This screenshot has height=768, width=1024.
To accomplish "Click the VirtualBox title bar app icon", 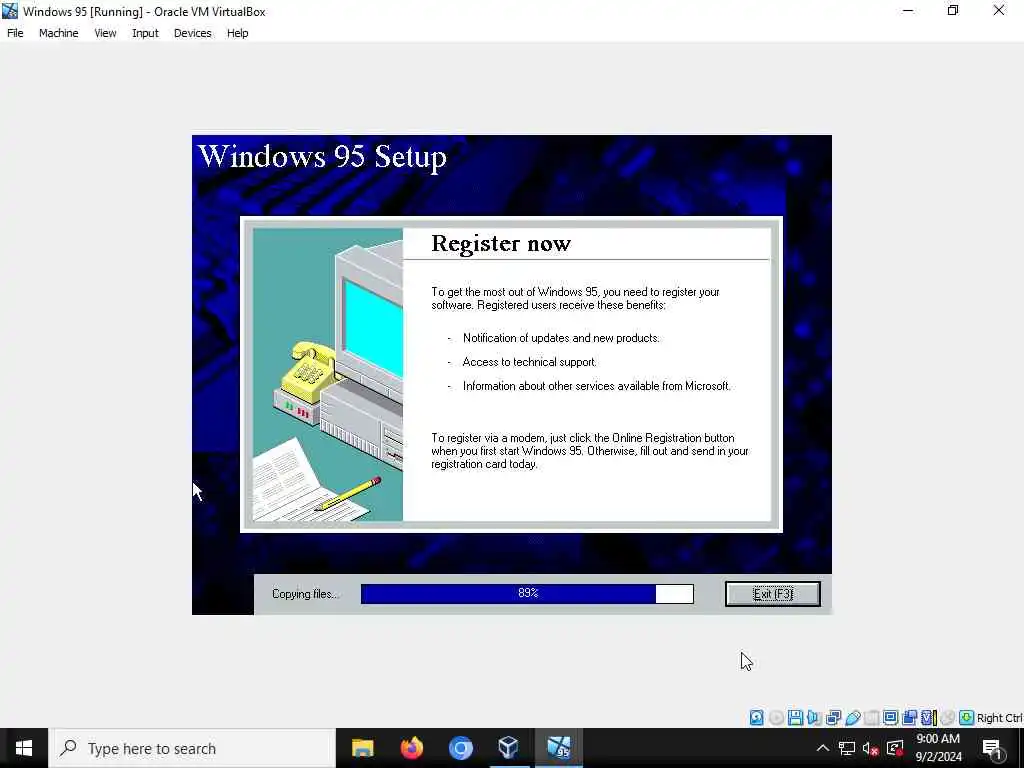I will [x=10, y=11].
